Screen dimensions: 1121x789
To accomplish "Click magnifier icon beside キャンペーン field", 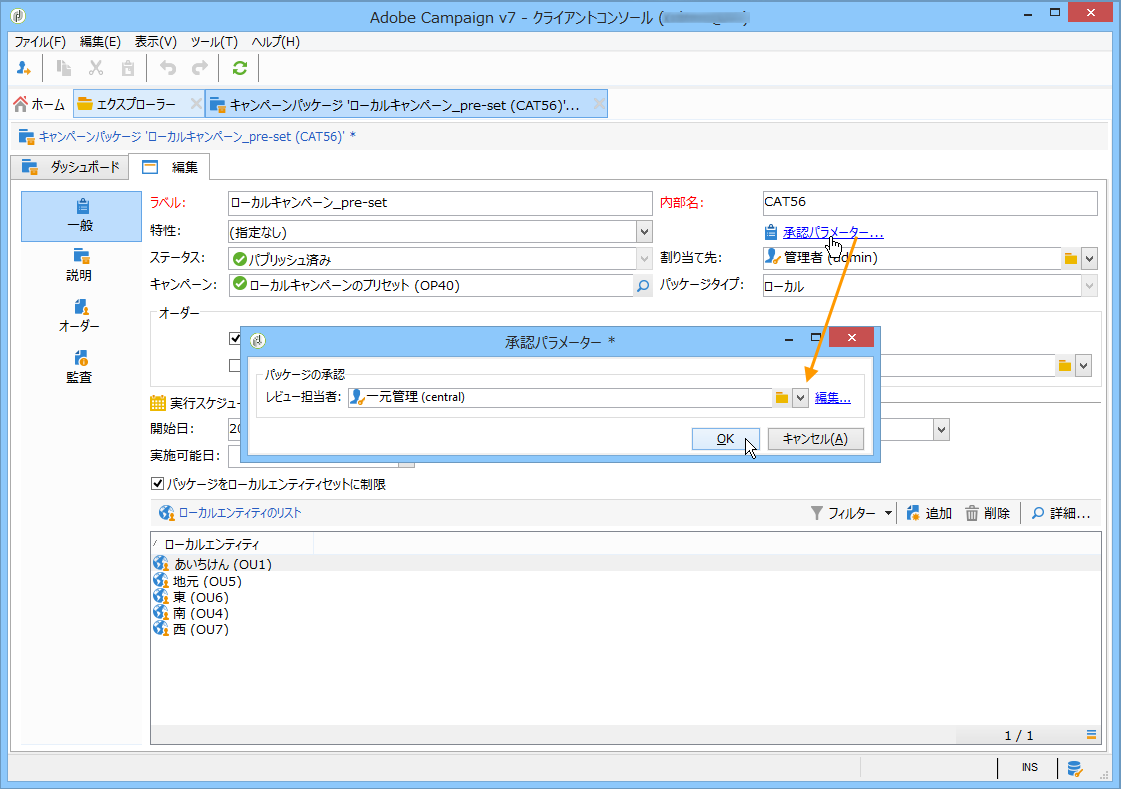I will click(643, 286).
